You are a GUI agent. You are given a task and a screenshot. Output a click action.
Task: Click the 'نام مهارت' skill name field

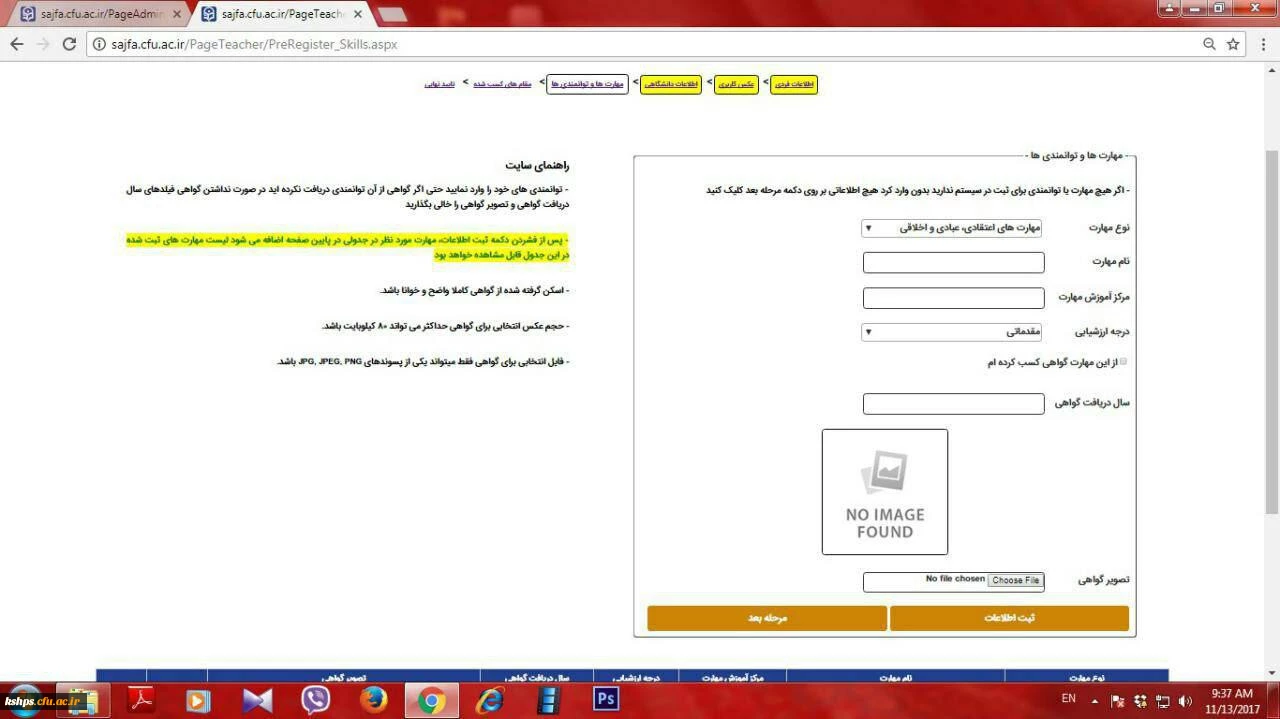953,263
